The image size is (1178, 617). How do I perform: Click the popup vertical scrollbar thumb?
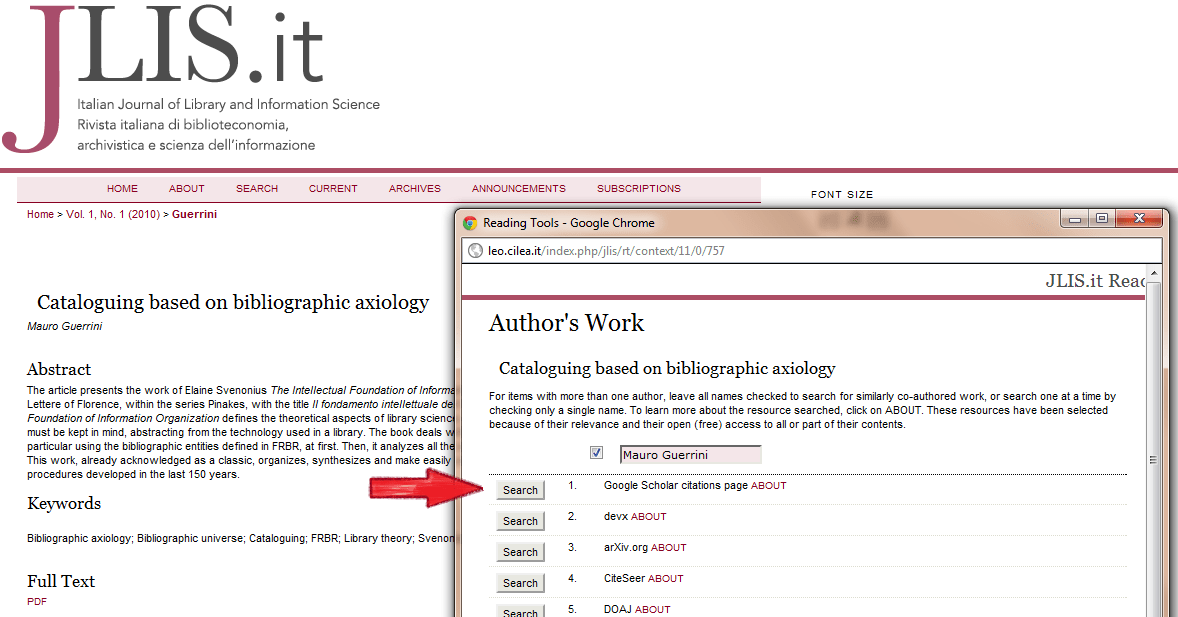[1154, 459]
